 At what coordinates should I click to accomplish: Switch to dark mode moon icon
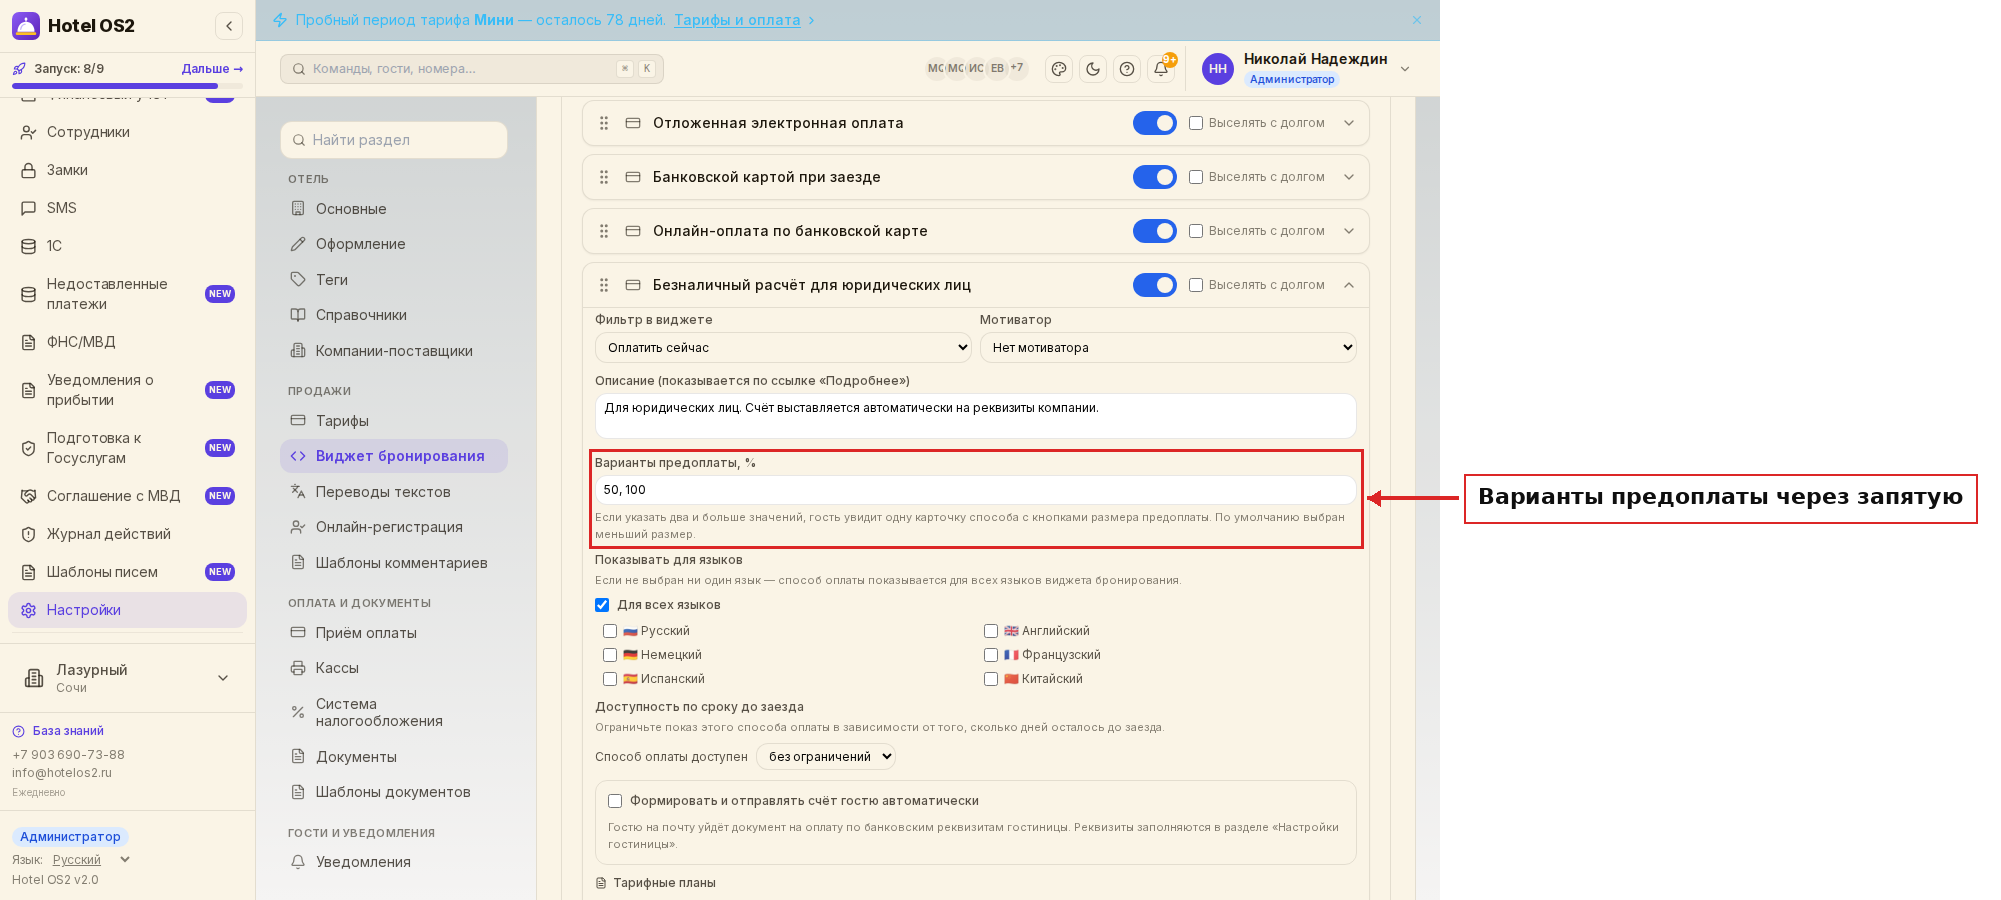(1093, 69)
